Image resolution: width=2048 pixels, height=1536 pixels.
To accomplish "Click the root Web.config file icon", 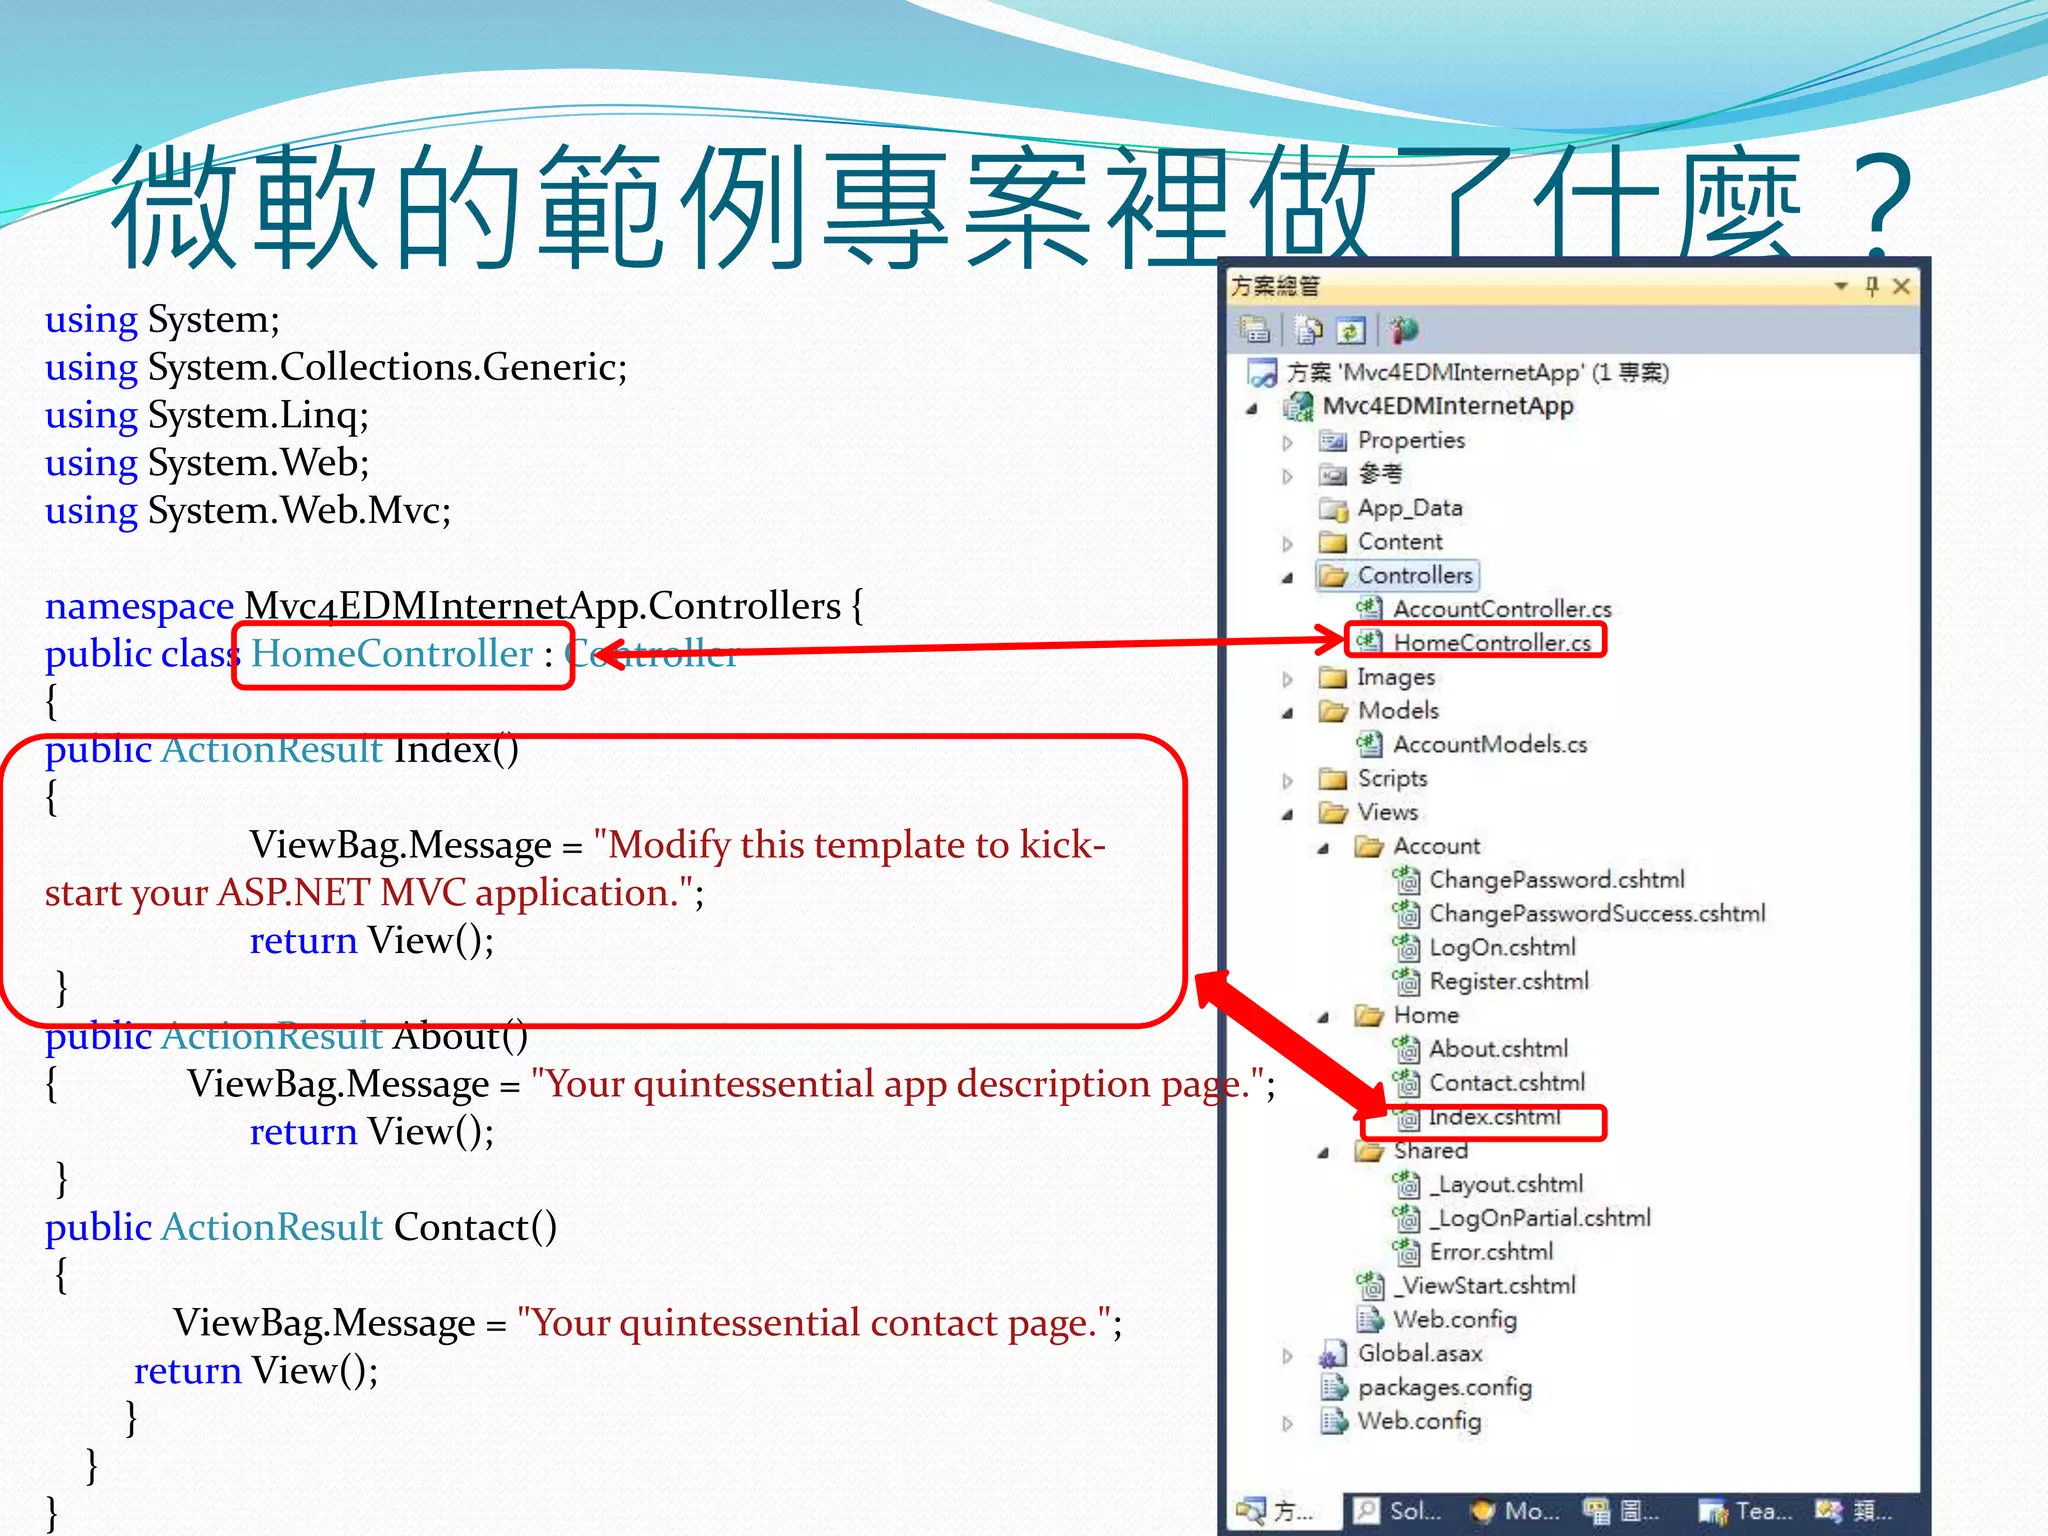I will 1333,1421.
